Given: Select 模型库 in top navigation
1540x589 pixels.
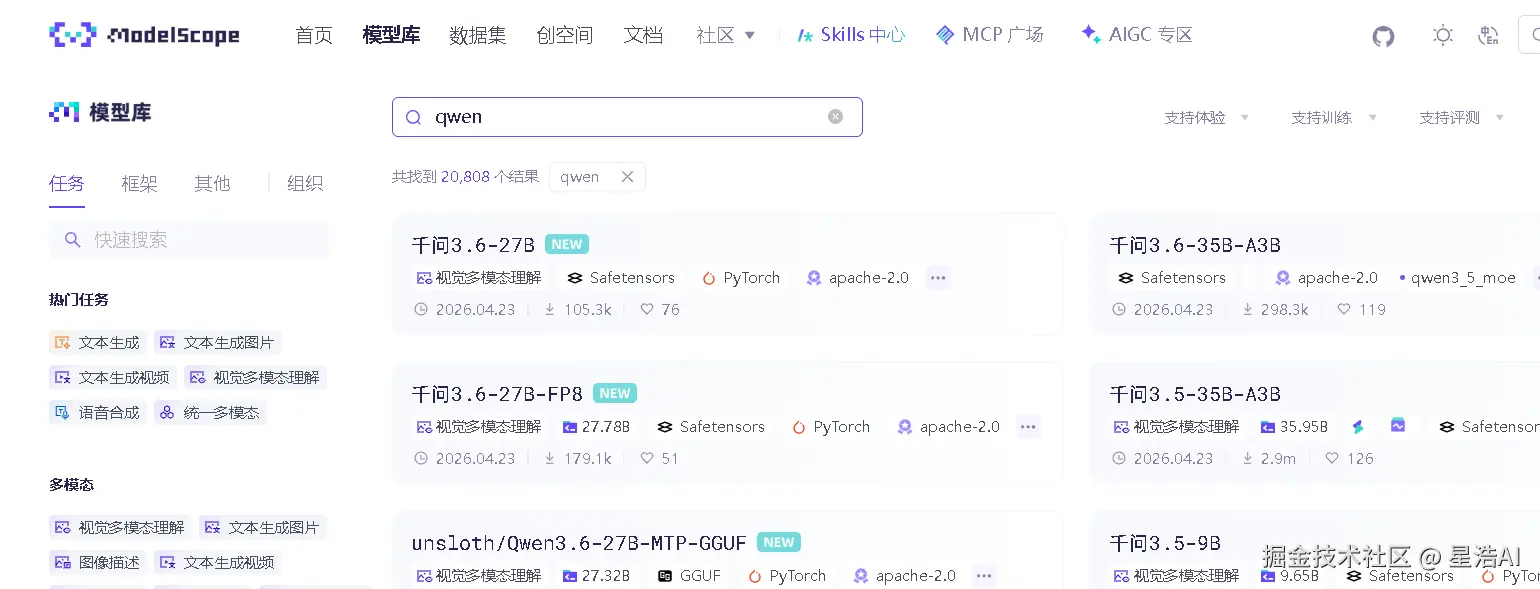Looking at the screenshot, I should click(391, 35).
